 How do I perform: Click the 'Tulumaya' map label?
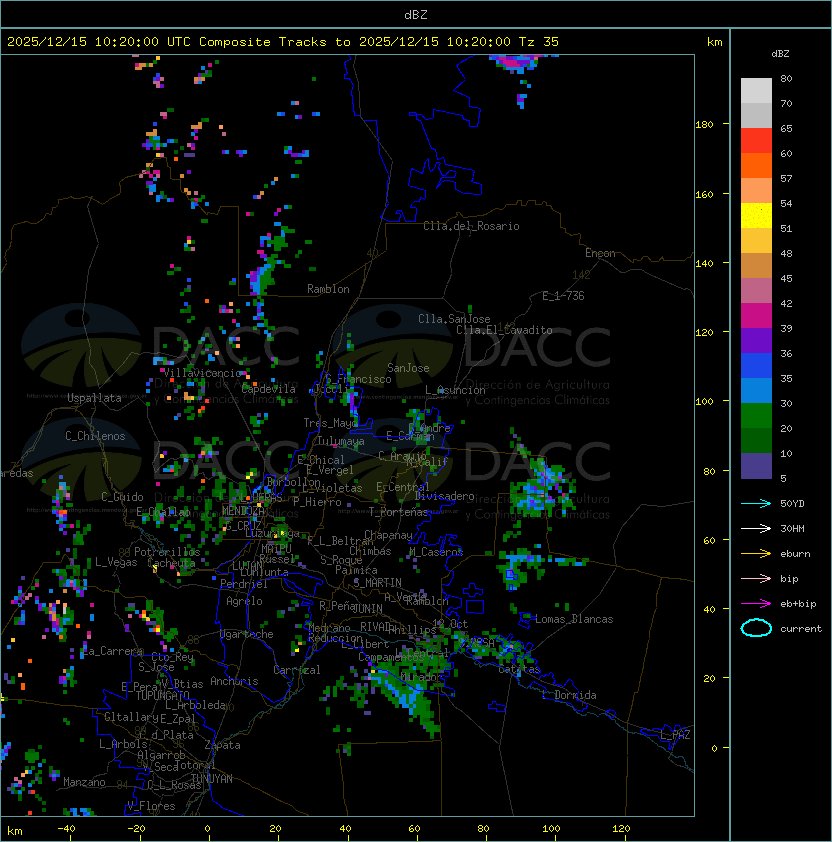coord(341,441)
